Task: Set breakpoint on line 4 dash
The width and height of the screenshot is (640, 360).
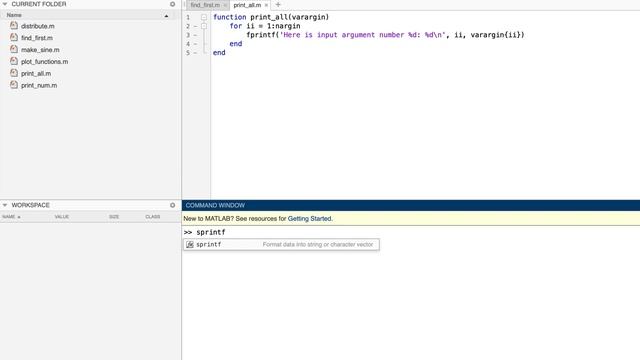Action: pyautogui.click(x=195, y=44)
